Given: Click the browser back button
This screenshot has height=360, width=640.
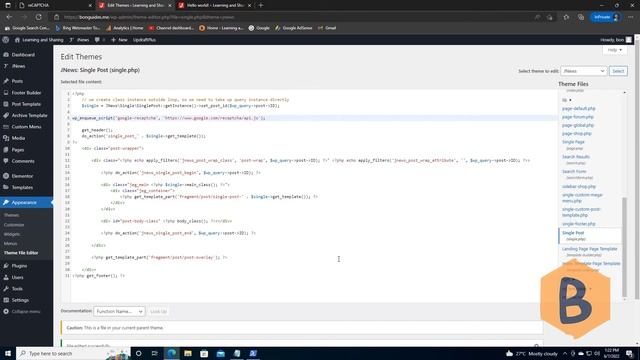Looking at the screenshot, I should [x=9, y=17].
